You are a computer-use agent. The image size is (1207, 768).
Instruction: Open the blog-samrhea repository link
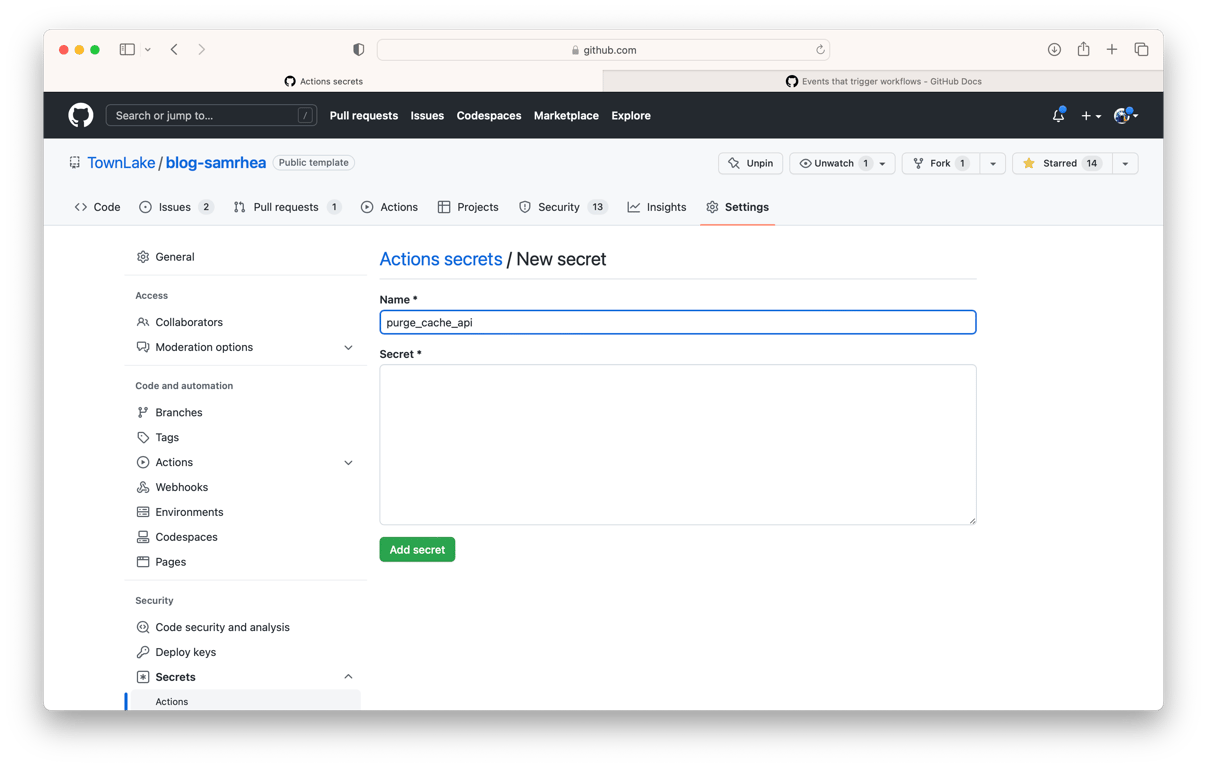(x=216, y=163)
